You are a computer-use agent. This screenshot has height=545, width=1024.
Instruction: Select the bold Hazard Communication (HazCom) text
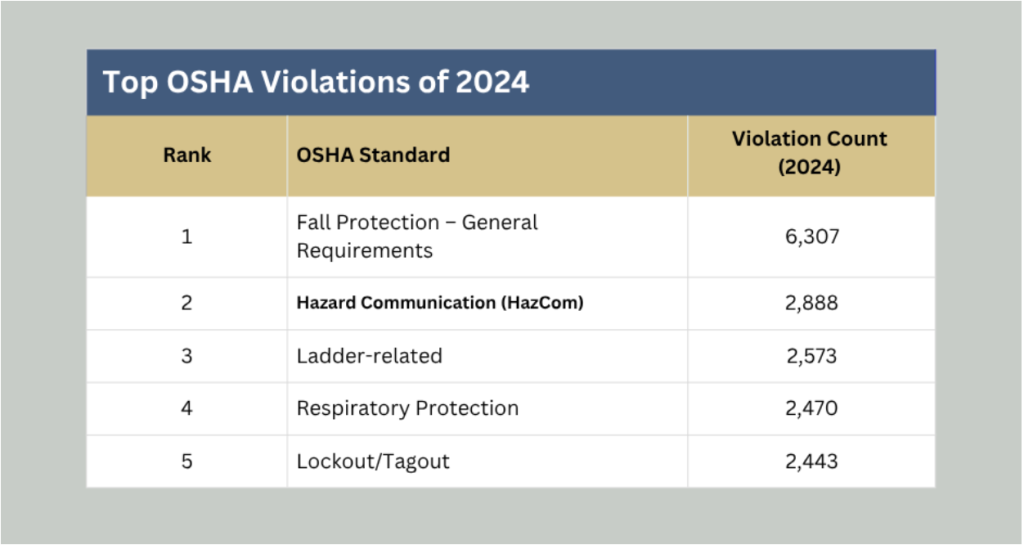(440, 303)
